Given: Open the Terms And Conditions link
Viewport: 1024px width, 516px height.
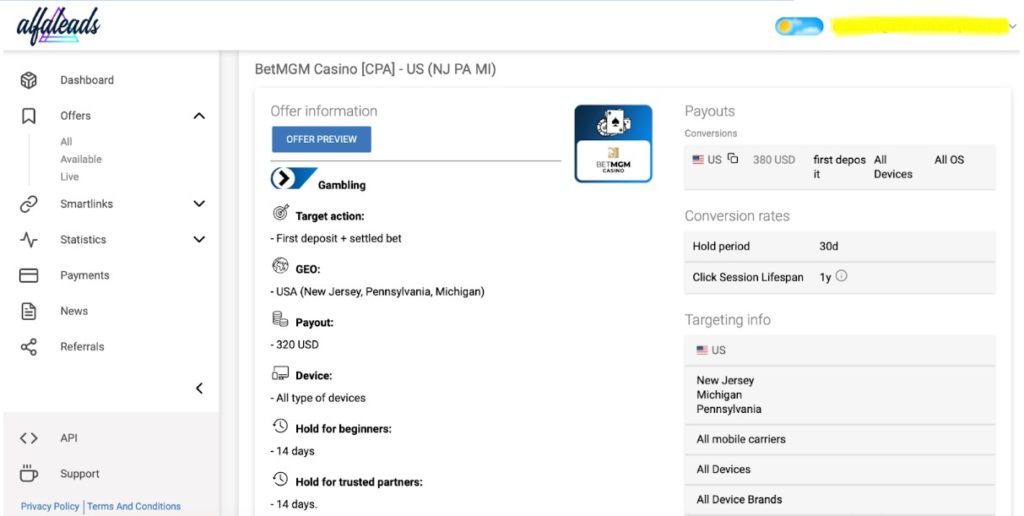Looking at the screenshot, I should (x=134, y=506).
